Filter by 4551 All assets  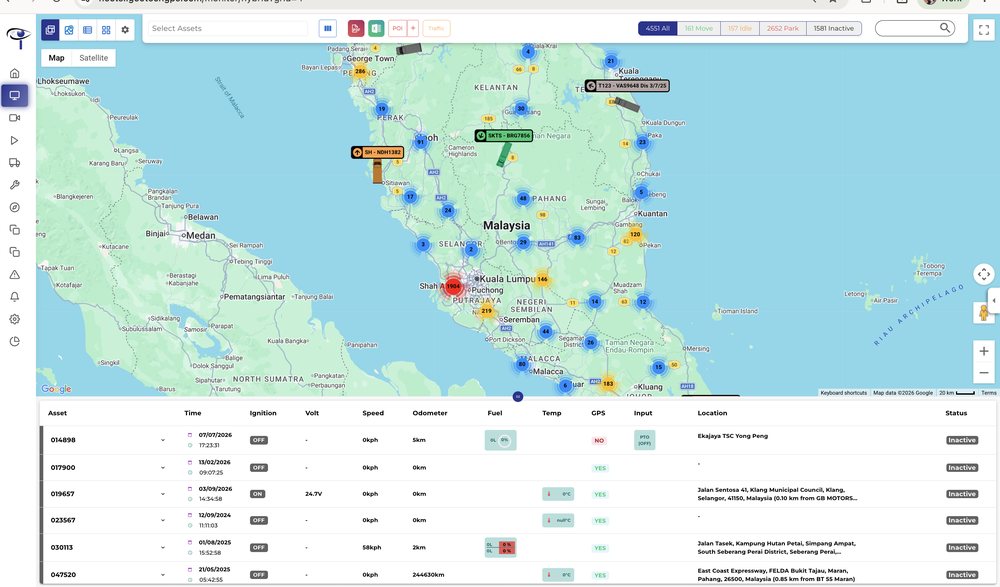pyautogui.click(x=658, y=28)
